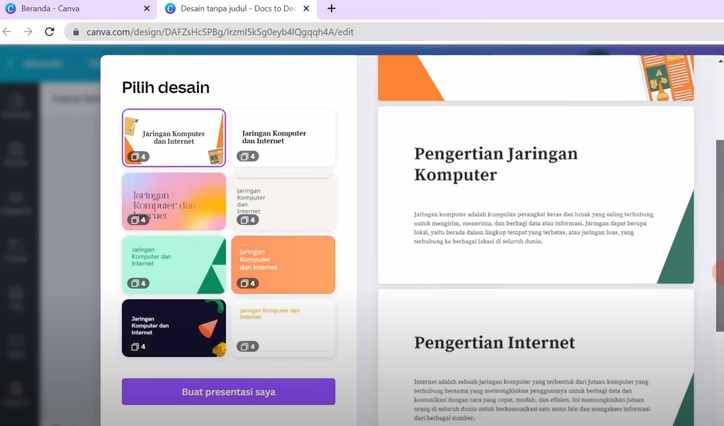
Task: Click the page count badge on dark navy design
Action: tap(138, 346)
